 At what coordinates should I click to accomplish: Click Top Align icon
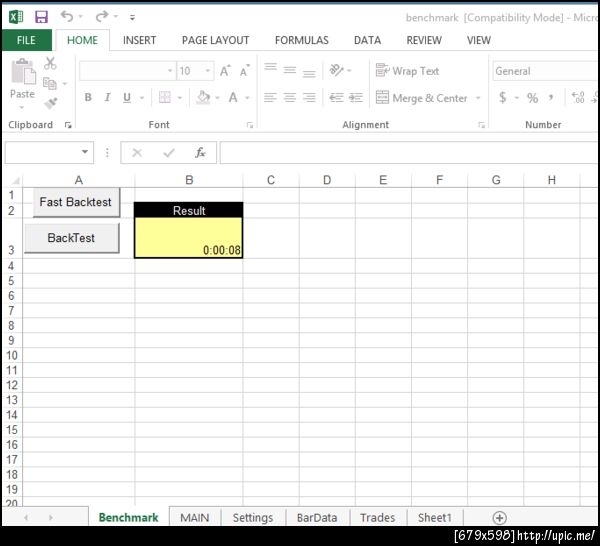coord(270,67)
